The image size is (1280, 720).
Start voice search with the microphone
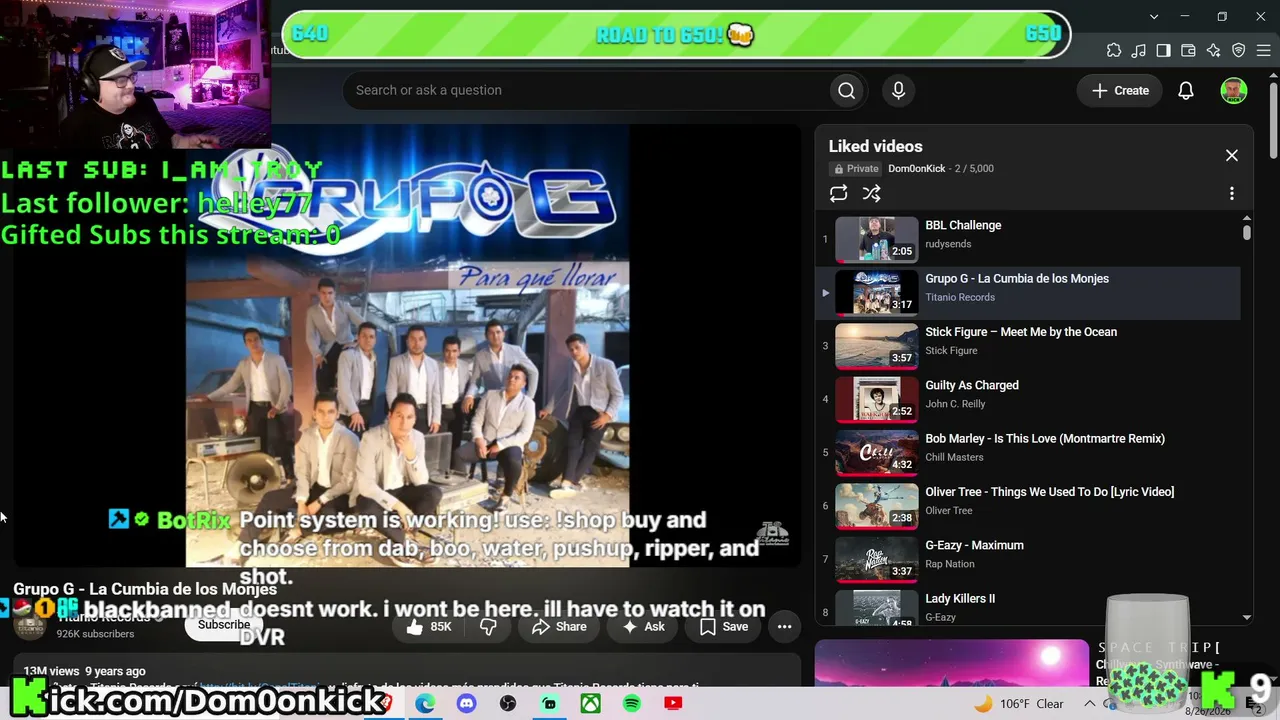(x=898, y=90)
